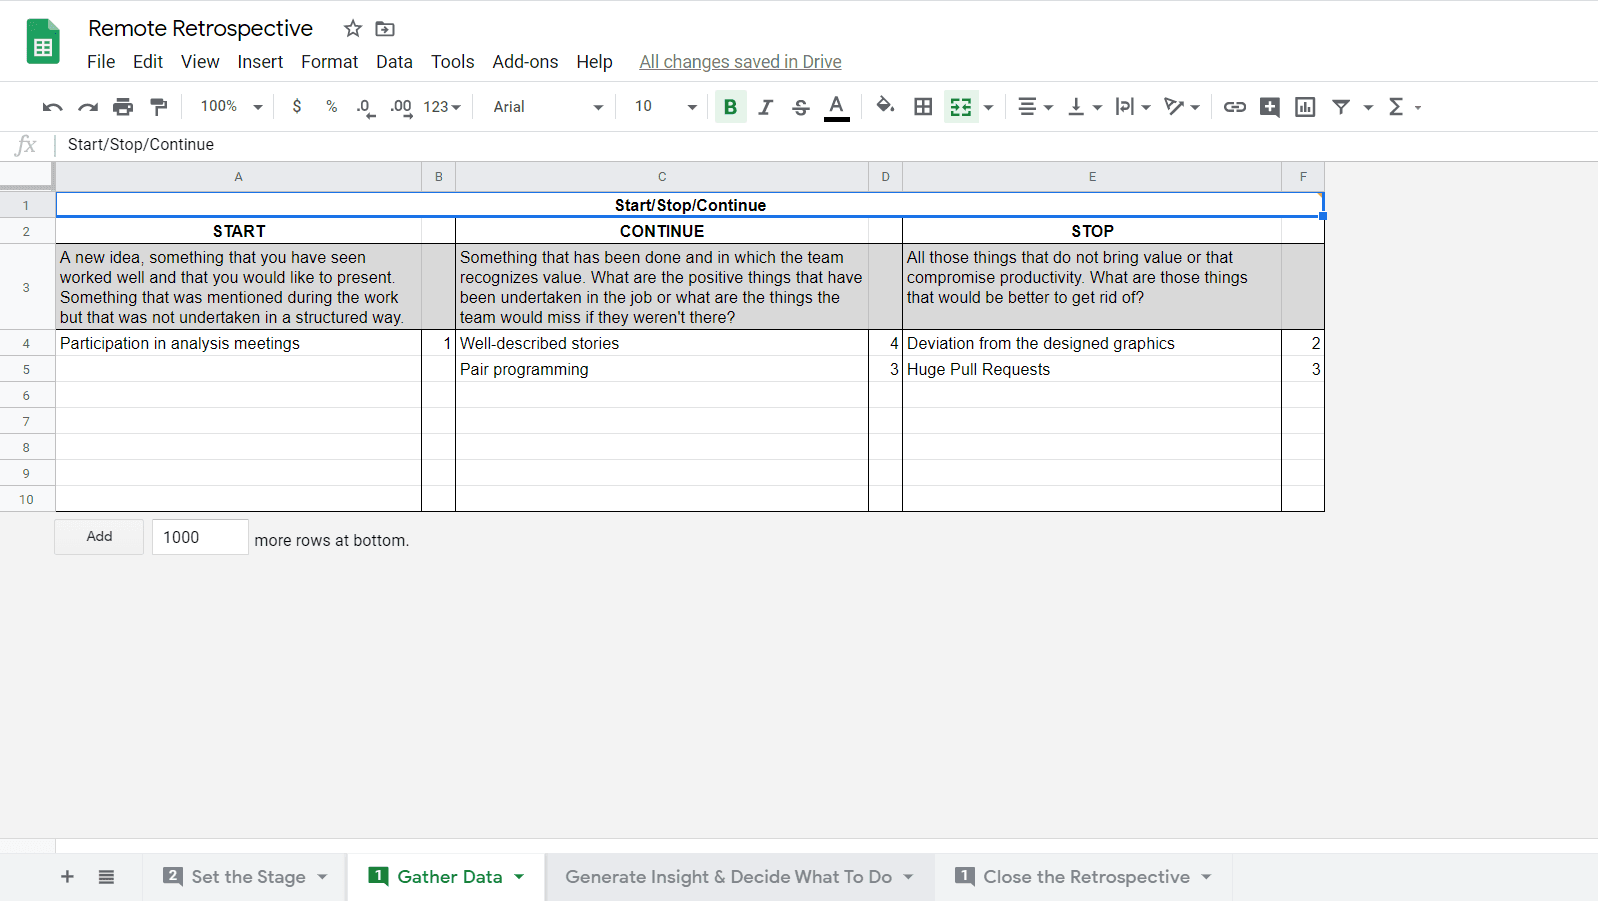1598x901 pixels.
Task: Increase decimal places icon
Action: (401, 107)
